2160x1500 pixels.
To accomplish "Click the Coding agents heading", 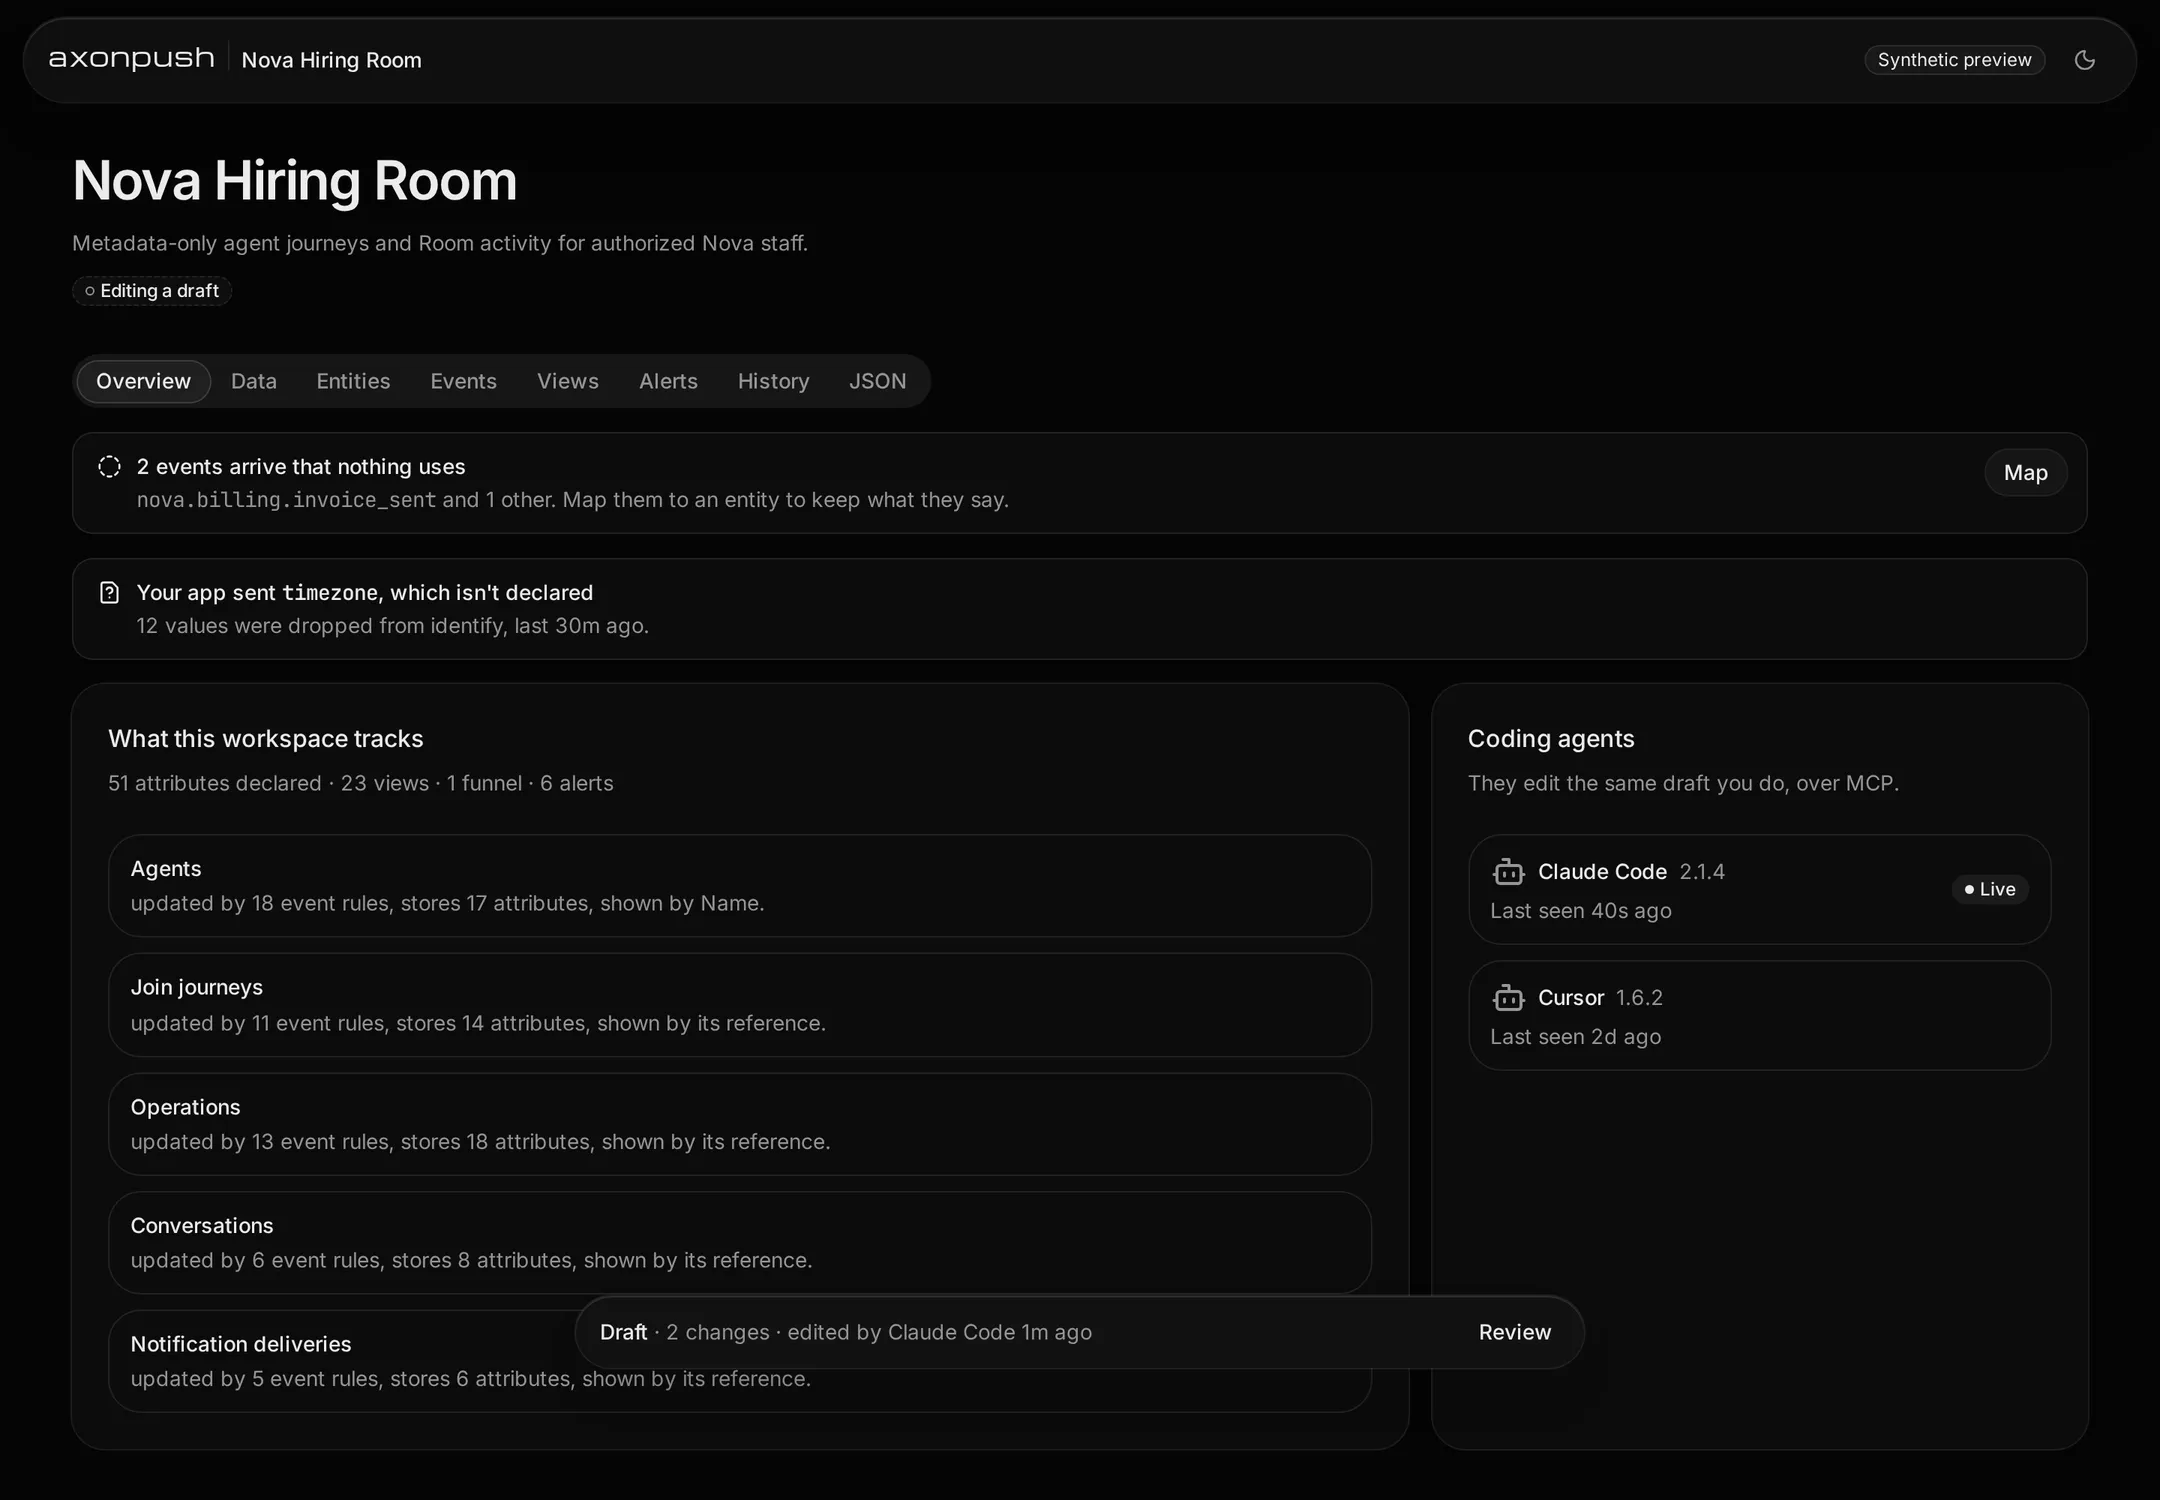I will 1551,739.
